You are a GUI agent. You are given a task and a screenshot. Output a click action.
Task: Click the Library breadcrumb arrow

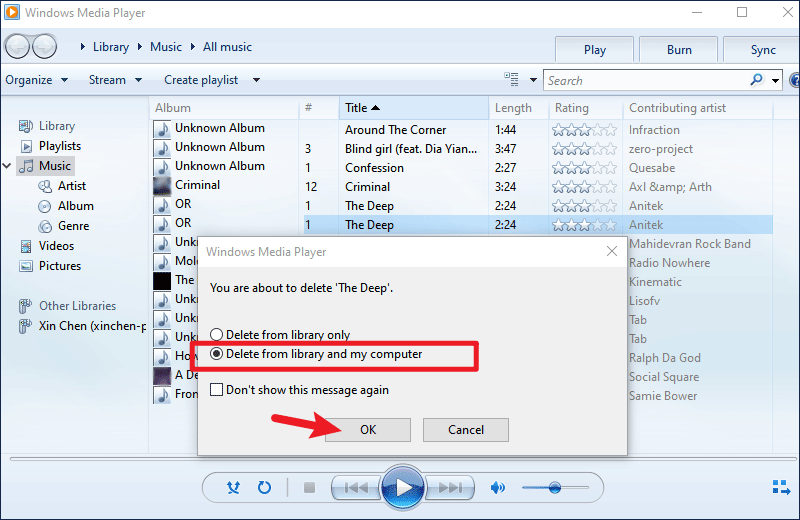tap(83, 47)
